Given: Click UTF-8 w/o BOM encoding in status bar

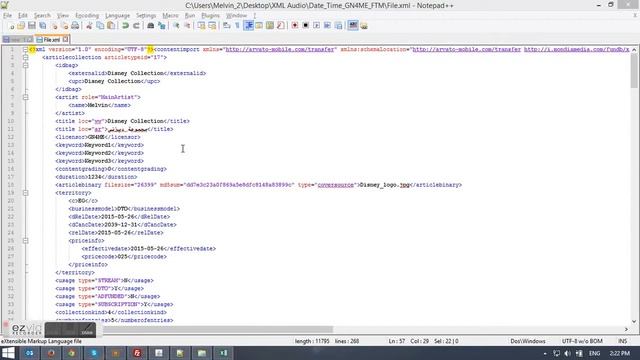Looking at the screenshot, I should coord(582,341).
